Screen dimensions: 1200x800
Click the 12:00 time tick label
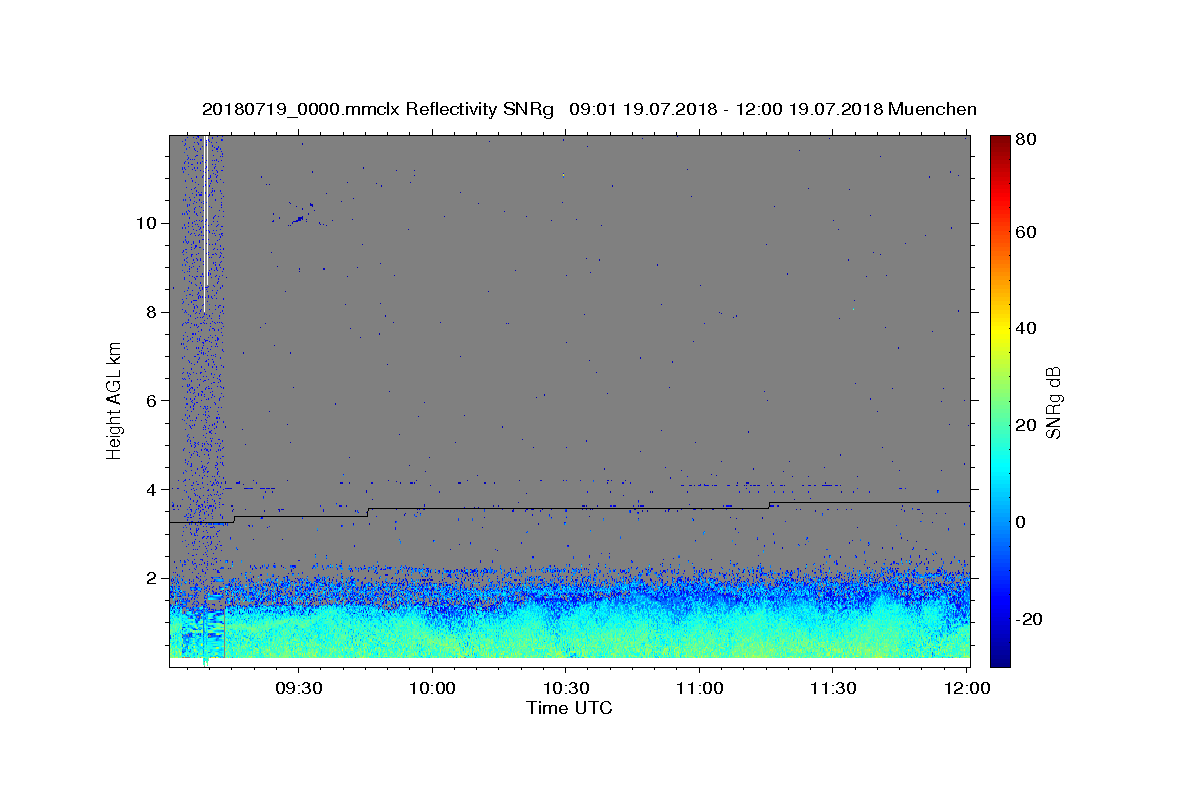tap(966, 689)
